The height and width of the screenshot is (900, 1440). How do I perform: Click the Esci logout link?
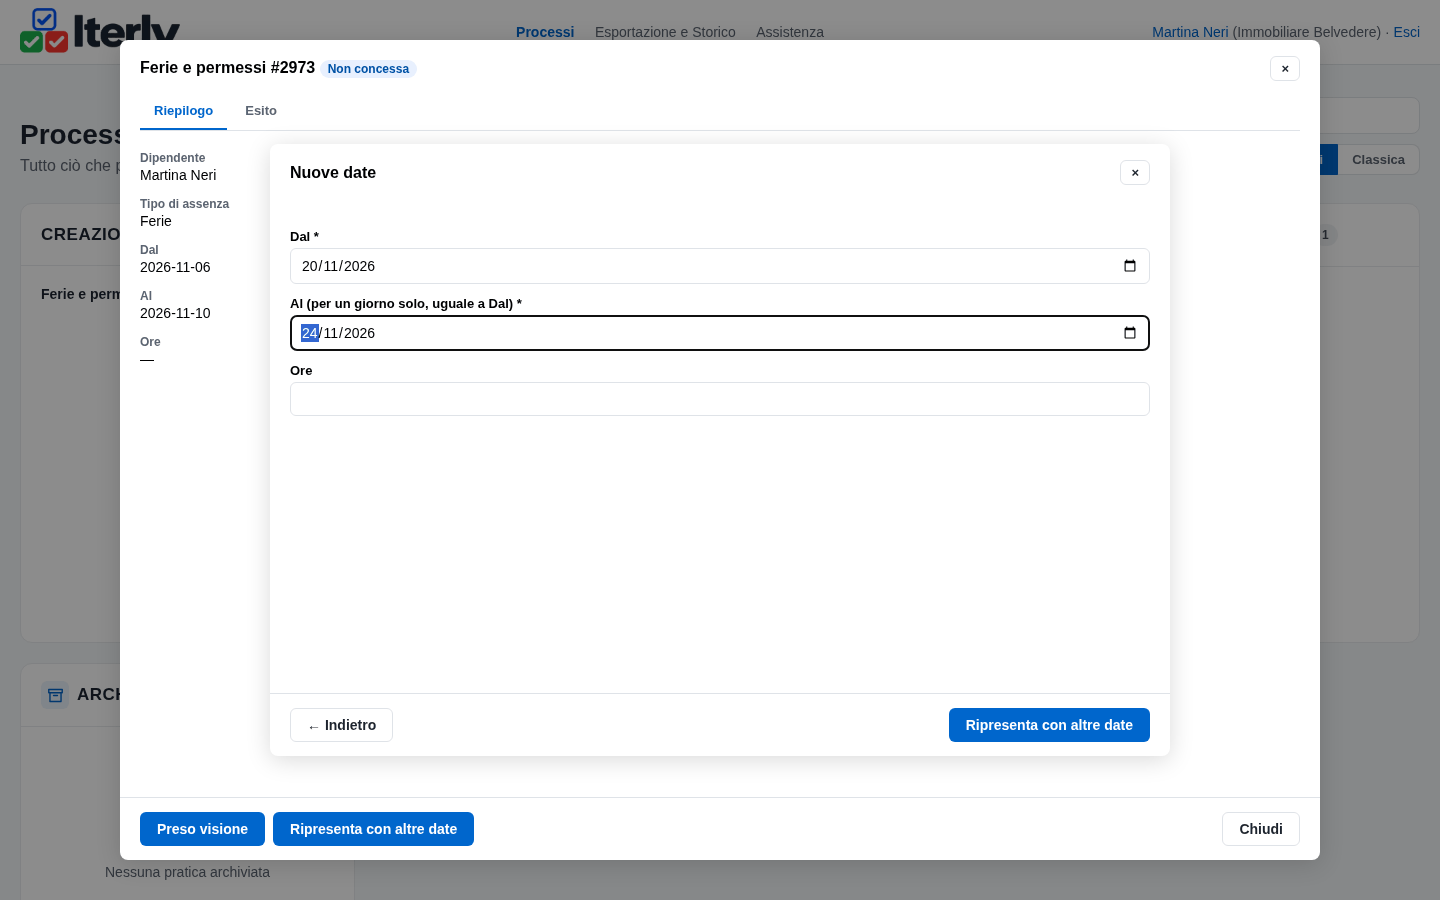(x=1407, y=32)
